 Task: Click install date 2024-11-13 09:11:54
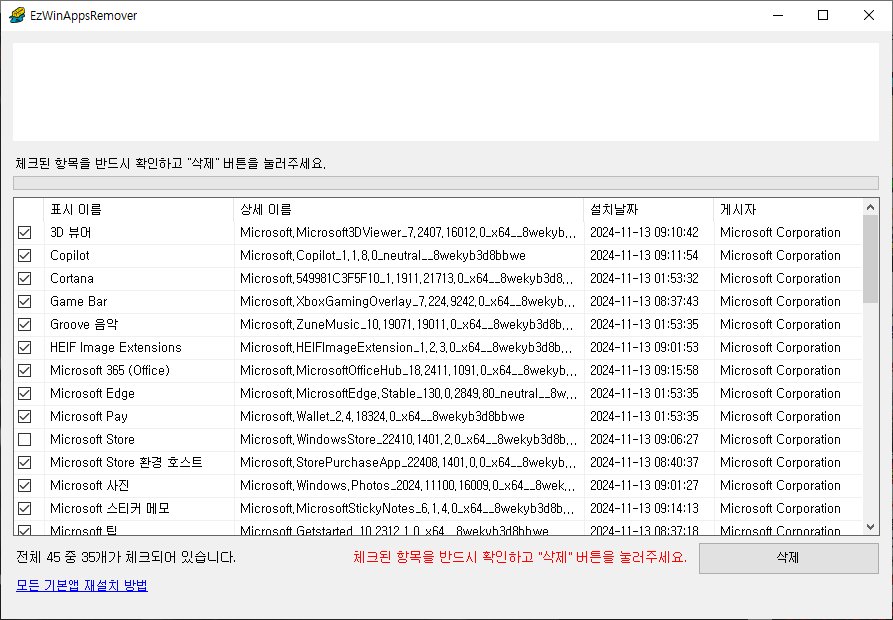coord(644,256)
